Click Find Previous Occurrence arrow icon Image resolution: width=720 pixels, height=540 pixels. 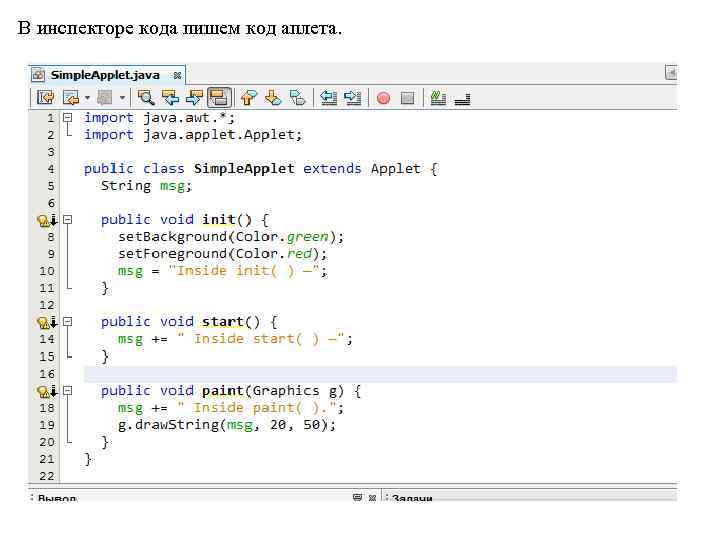(170, 97)
